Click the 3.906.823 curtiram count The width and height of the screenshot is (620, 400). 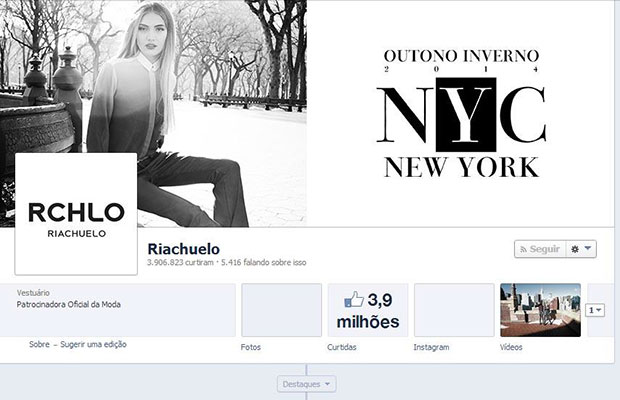(x=180, y=262)
